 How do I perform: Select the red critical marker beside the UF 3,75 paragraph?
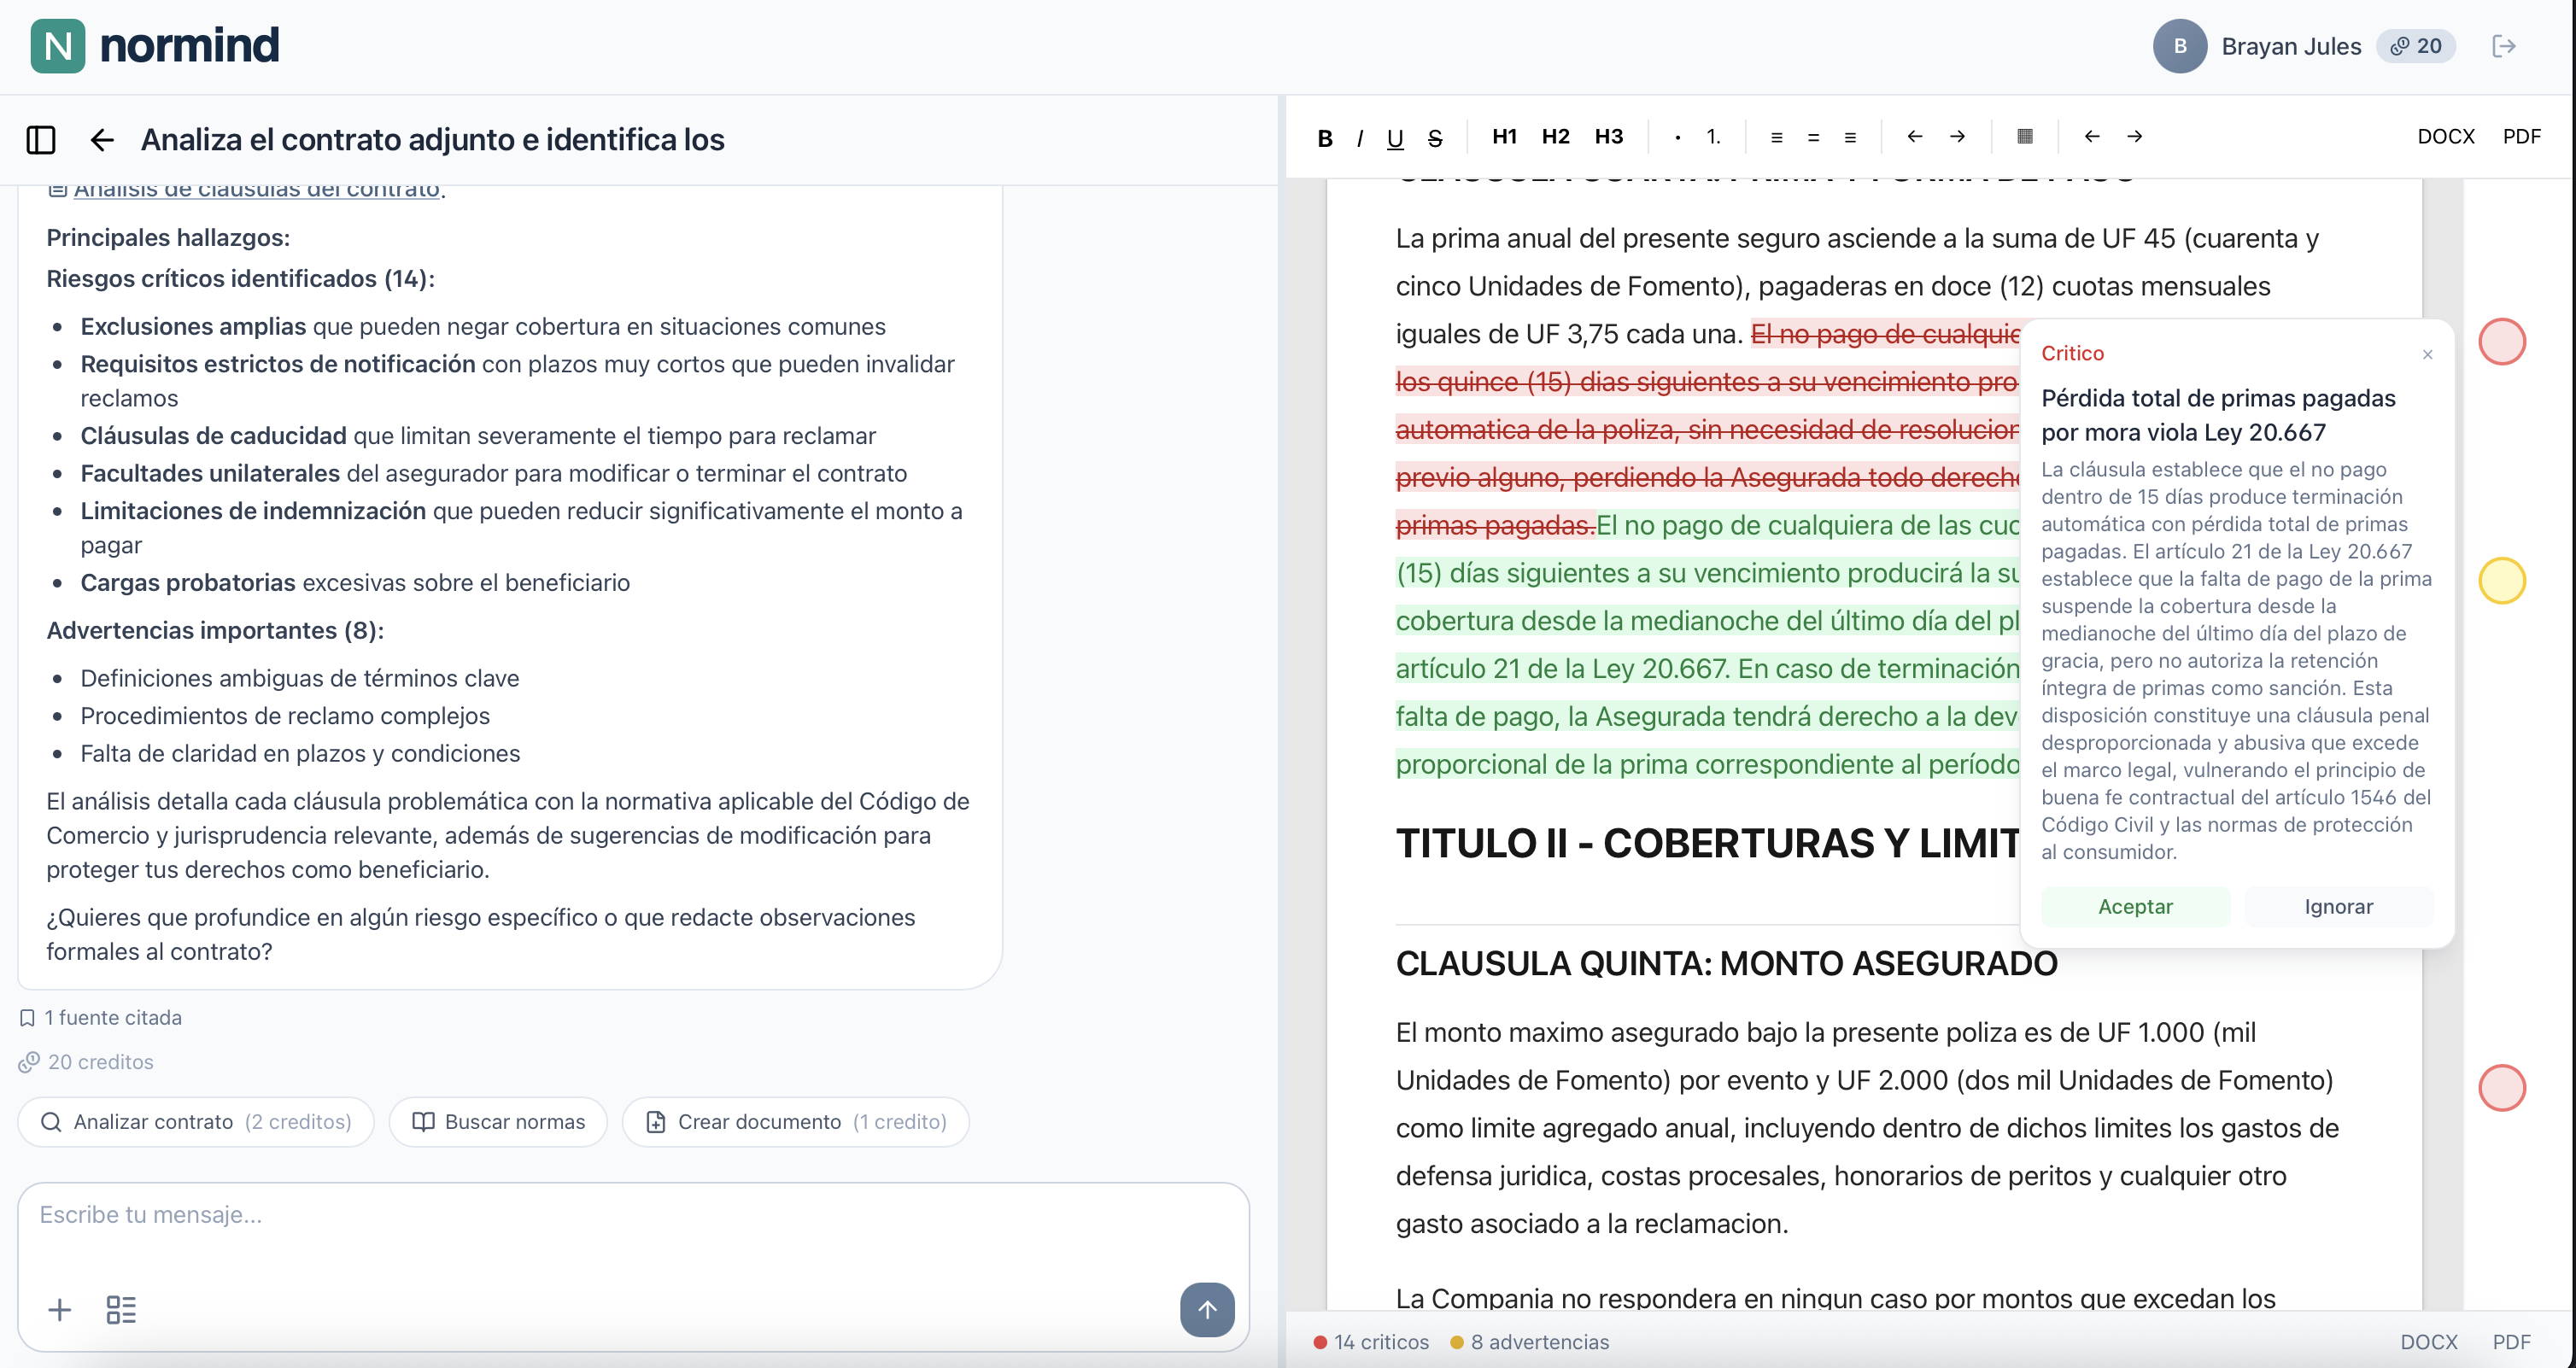coord(2501,342)
